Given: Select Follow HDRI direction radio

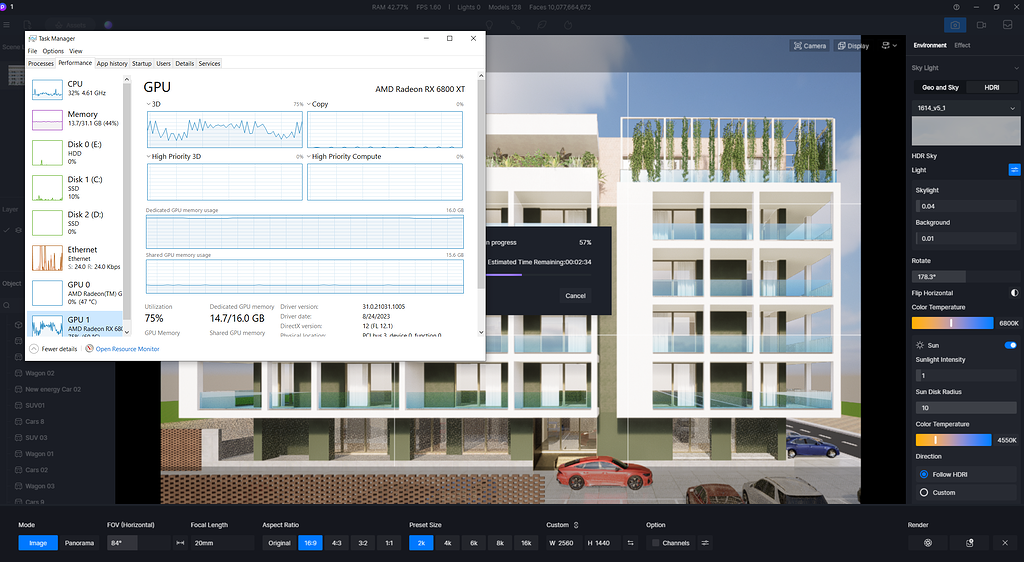Looking at the screenshot, I should [923, 475].
